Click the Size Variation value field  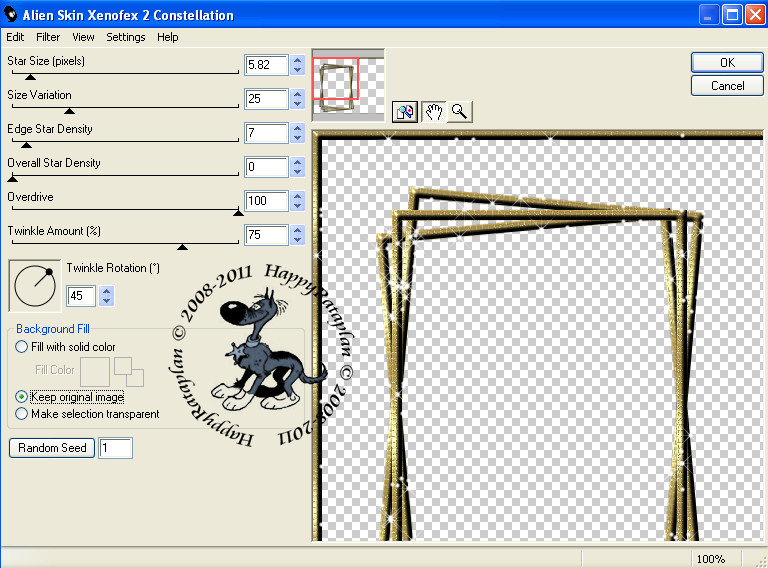coord(266,99)
